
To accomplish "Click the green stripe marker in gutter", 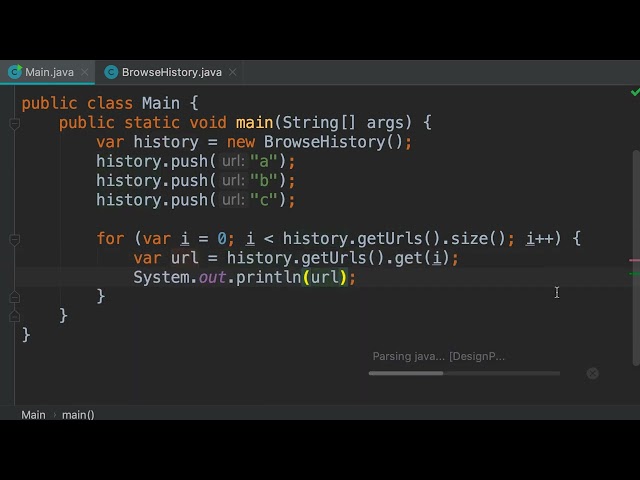I will pos(634,273).
